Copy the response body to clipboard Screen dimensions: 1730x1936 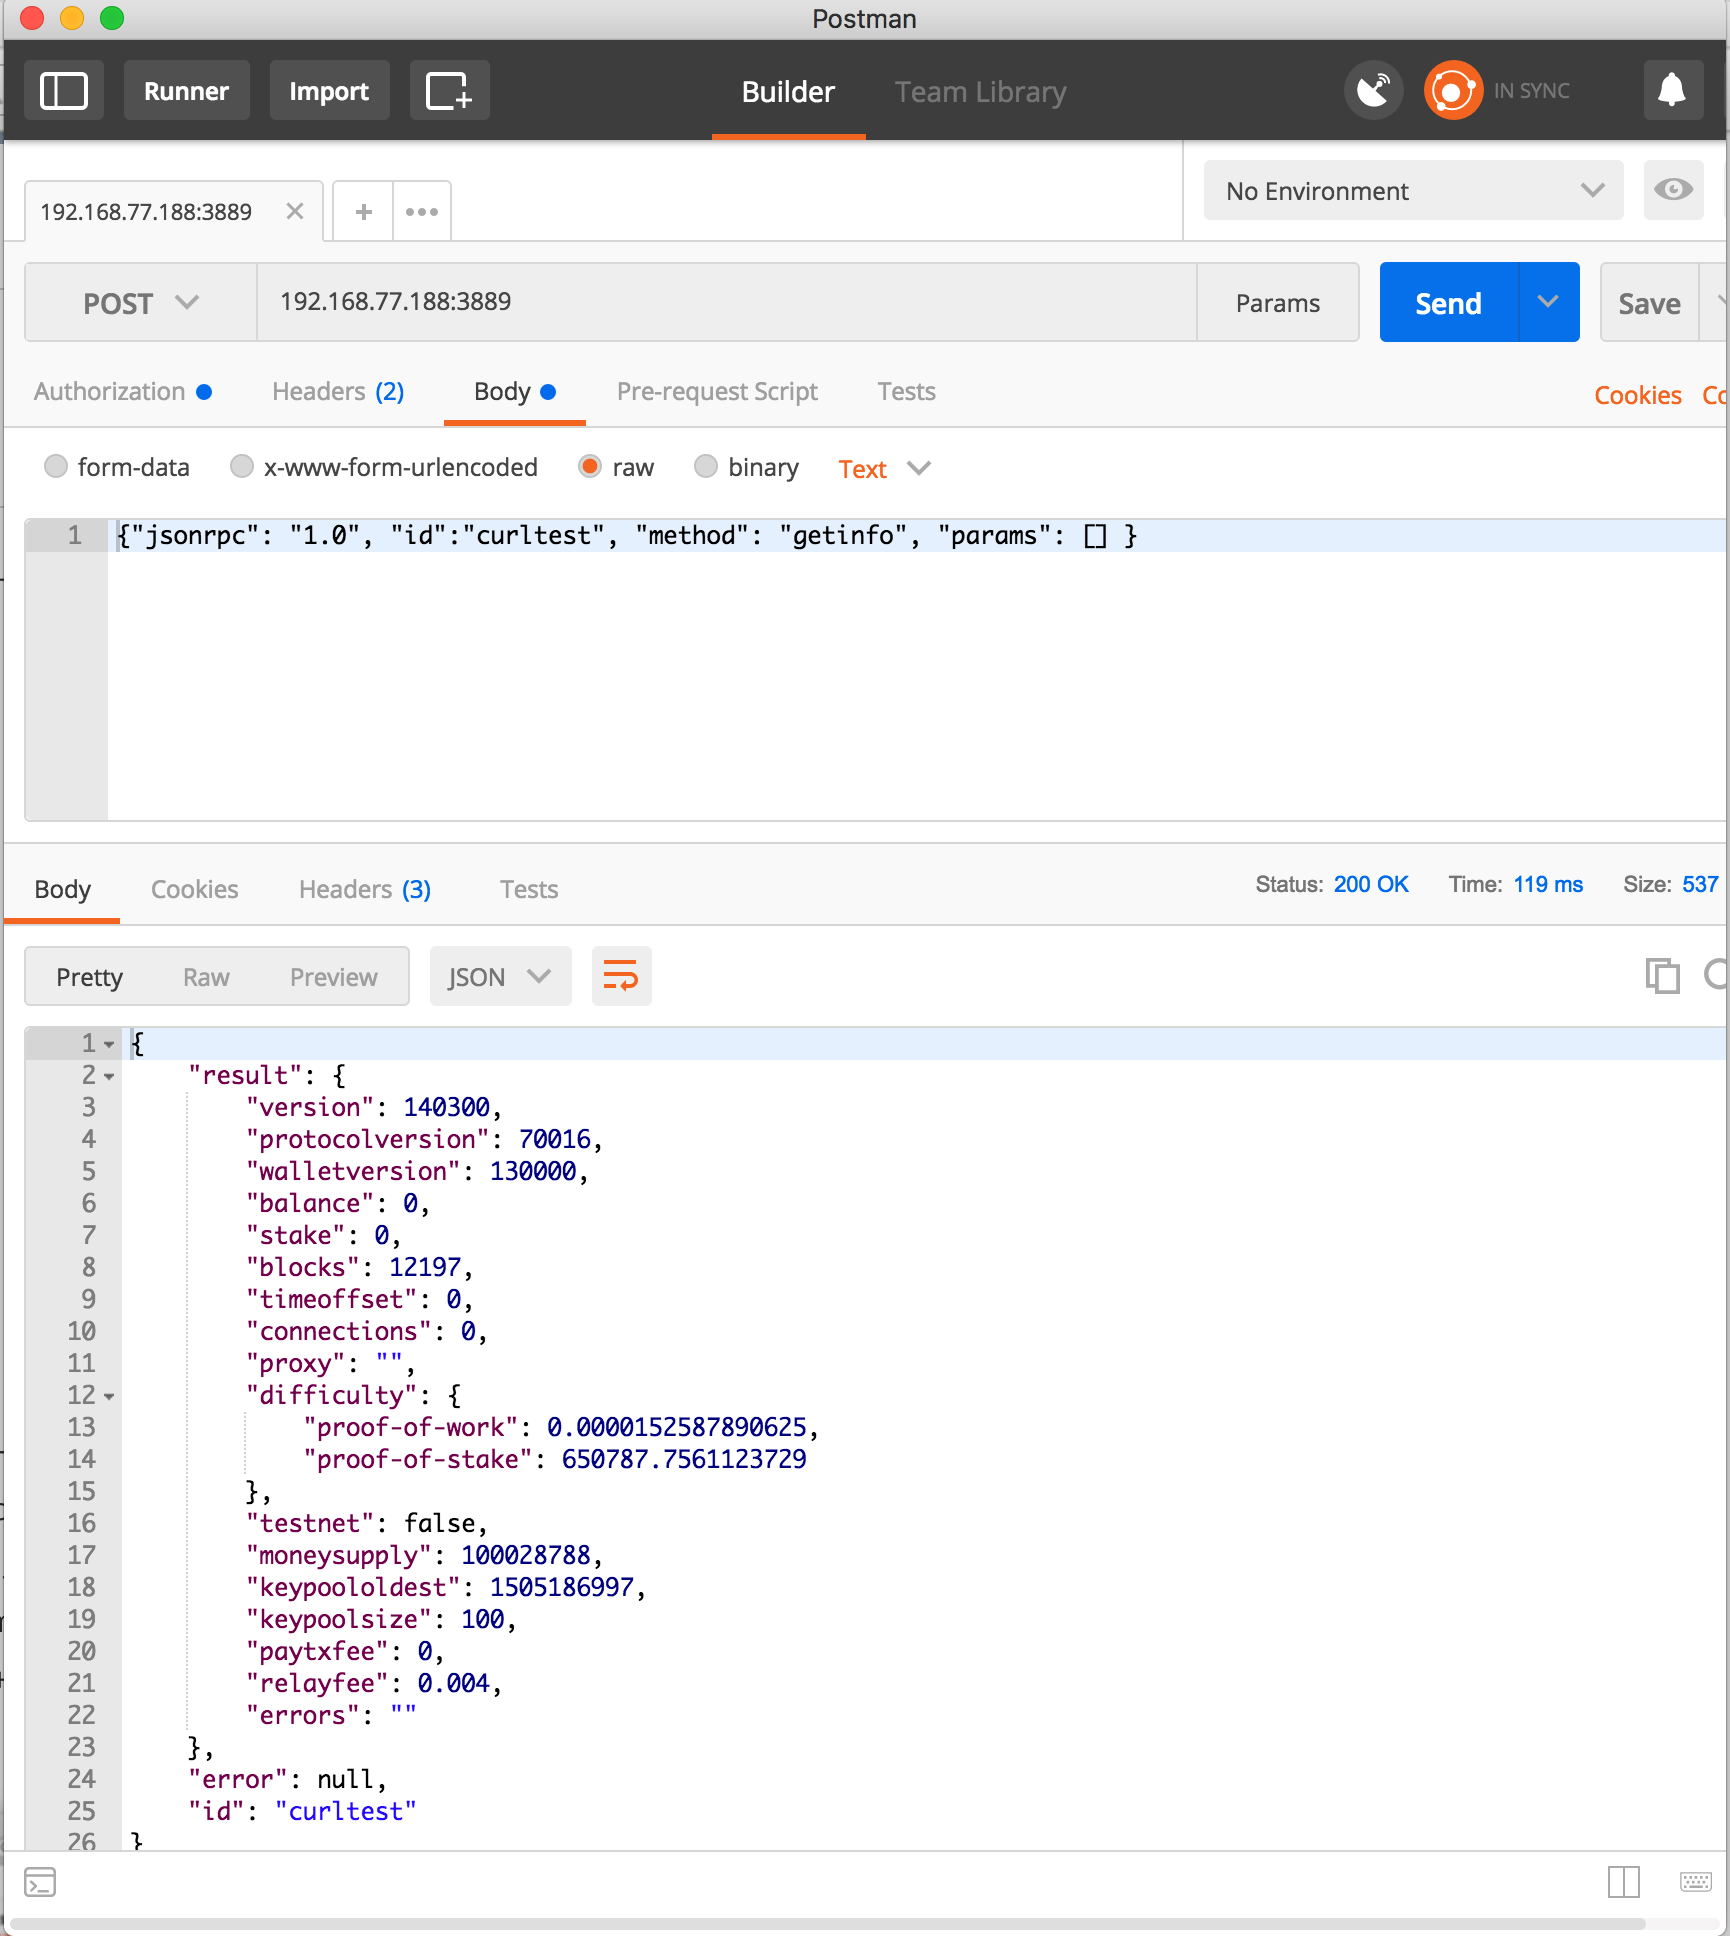[x=1662, y=976]
